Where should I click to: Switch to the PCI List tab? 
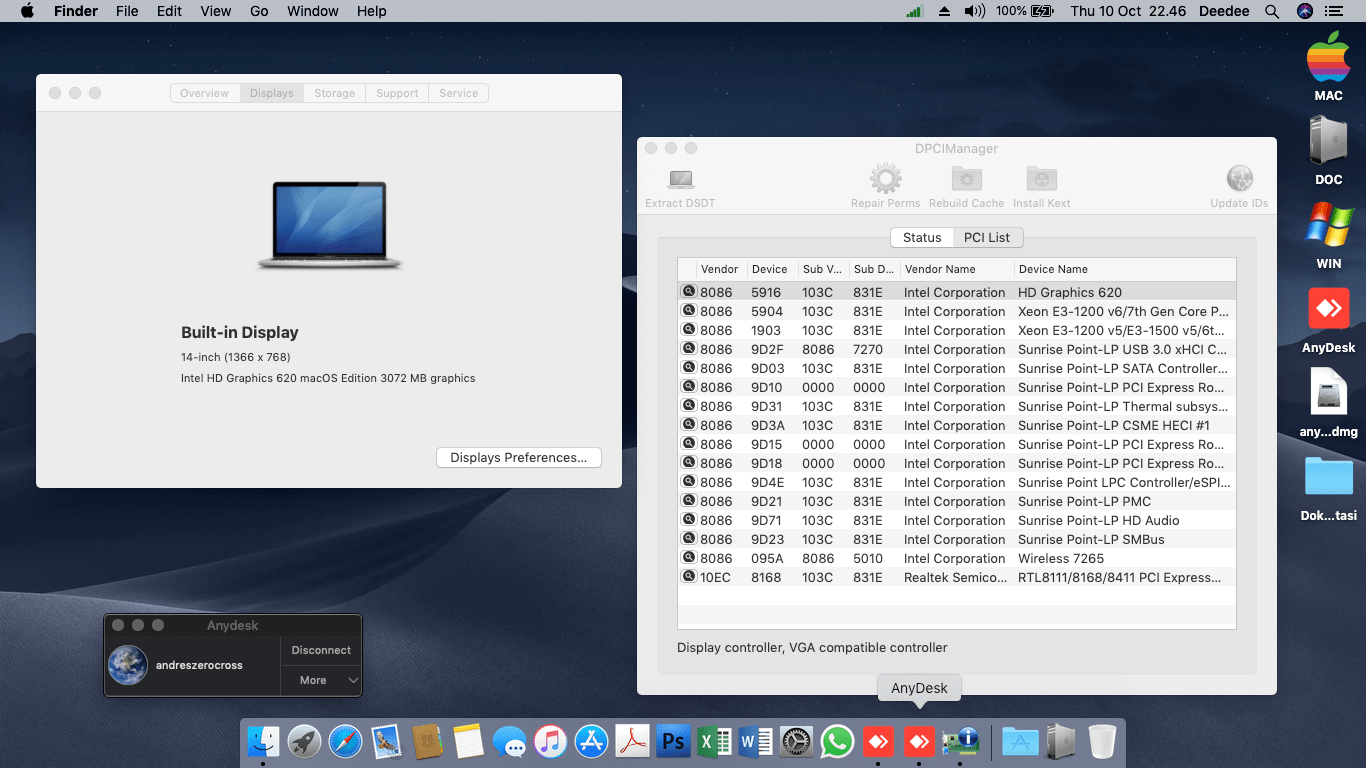click(986, 237)
